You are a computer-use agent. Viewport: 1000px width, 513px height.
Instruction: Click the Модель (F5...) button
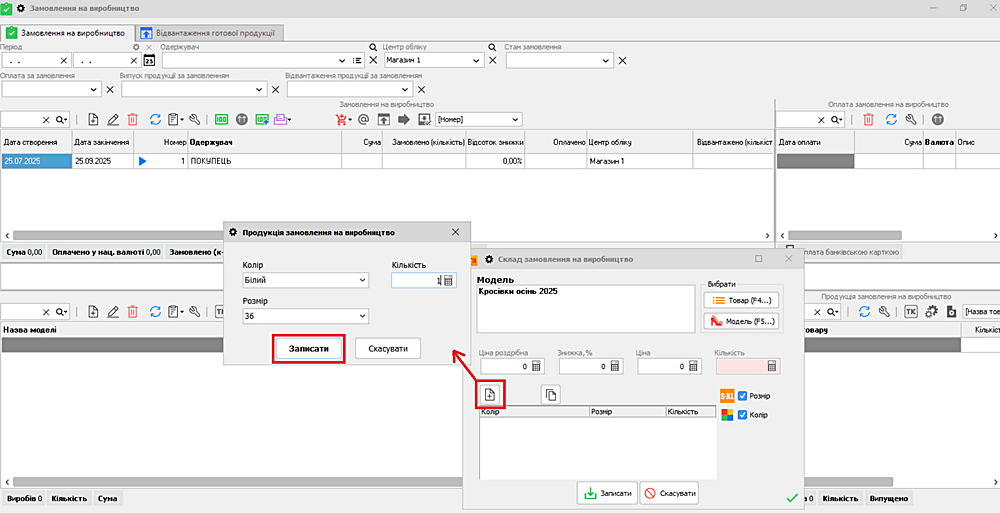pyautogui.click(x=741, y=322)
